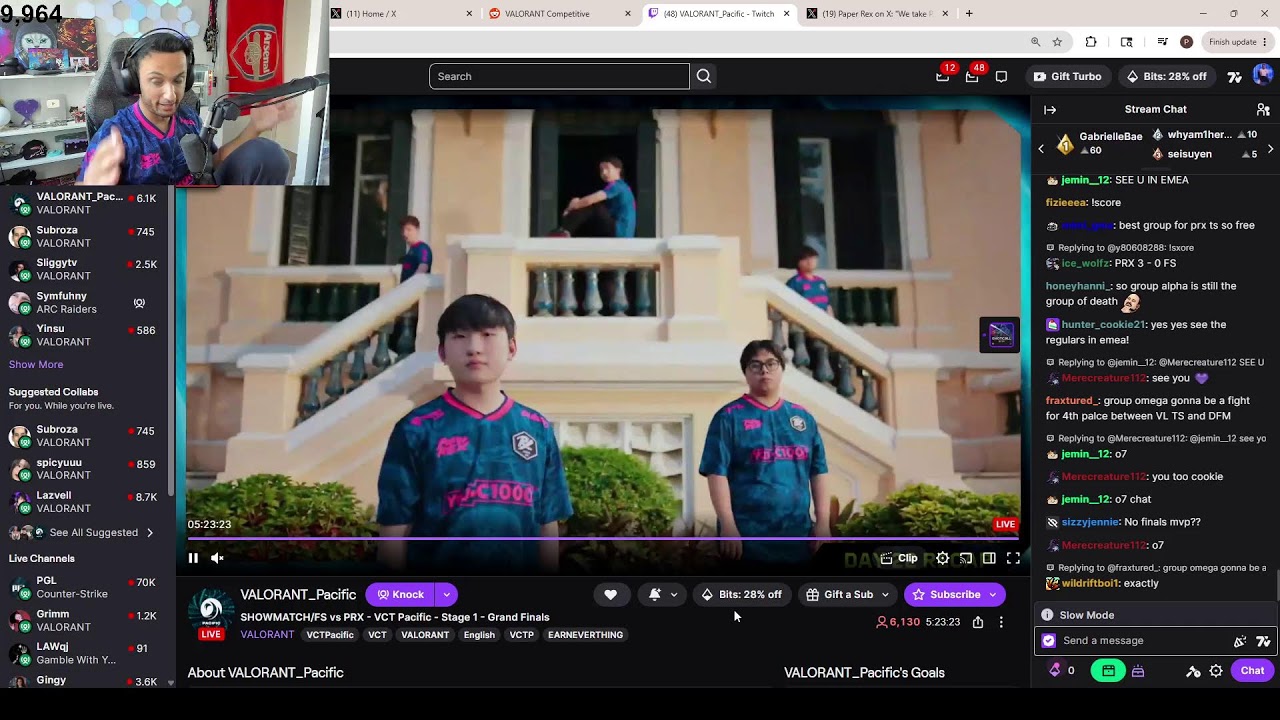Image resolution: width=1280 pixels, height=720 pixels.
Task: Unmute the stream volume icon
Action: 217,558
